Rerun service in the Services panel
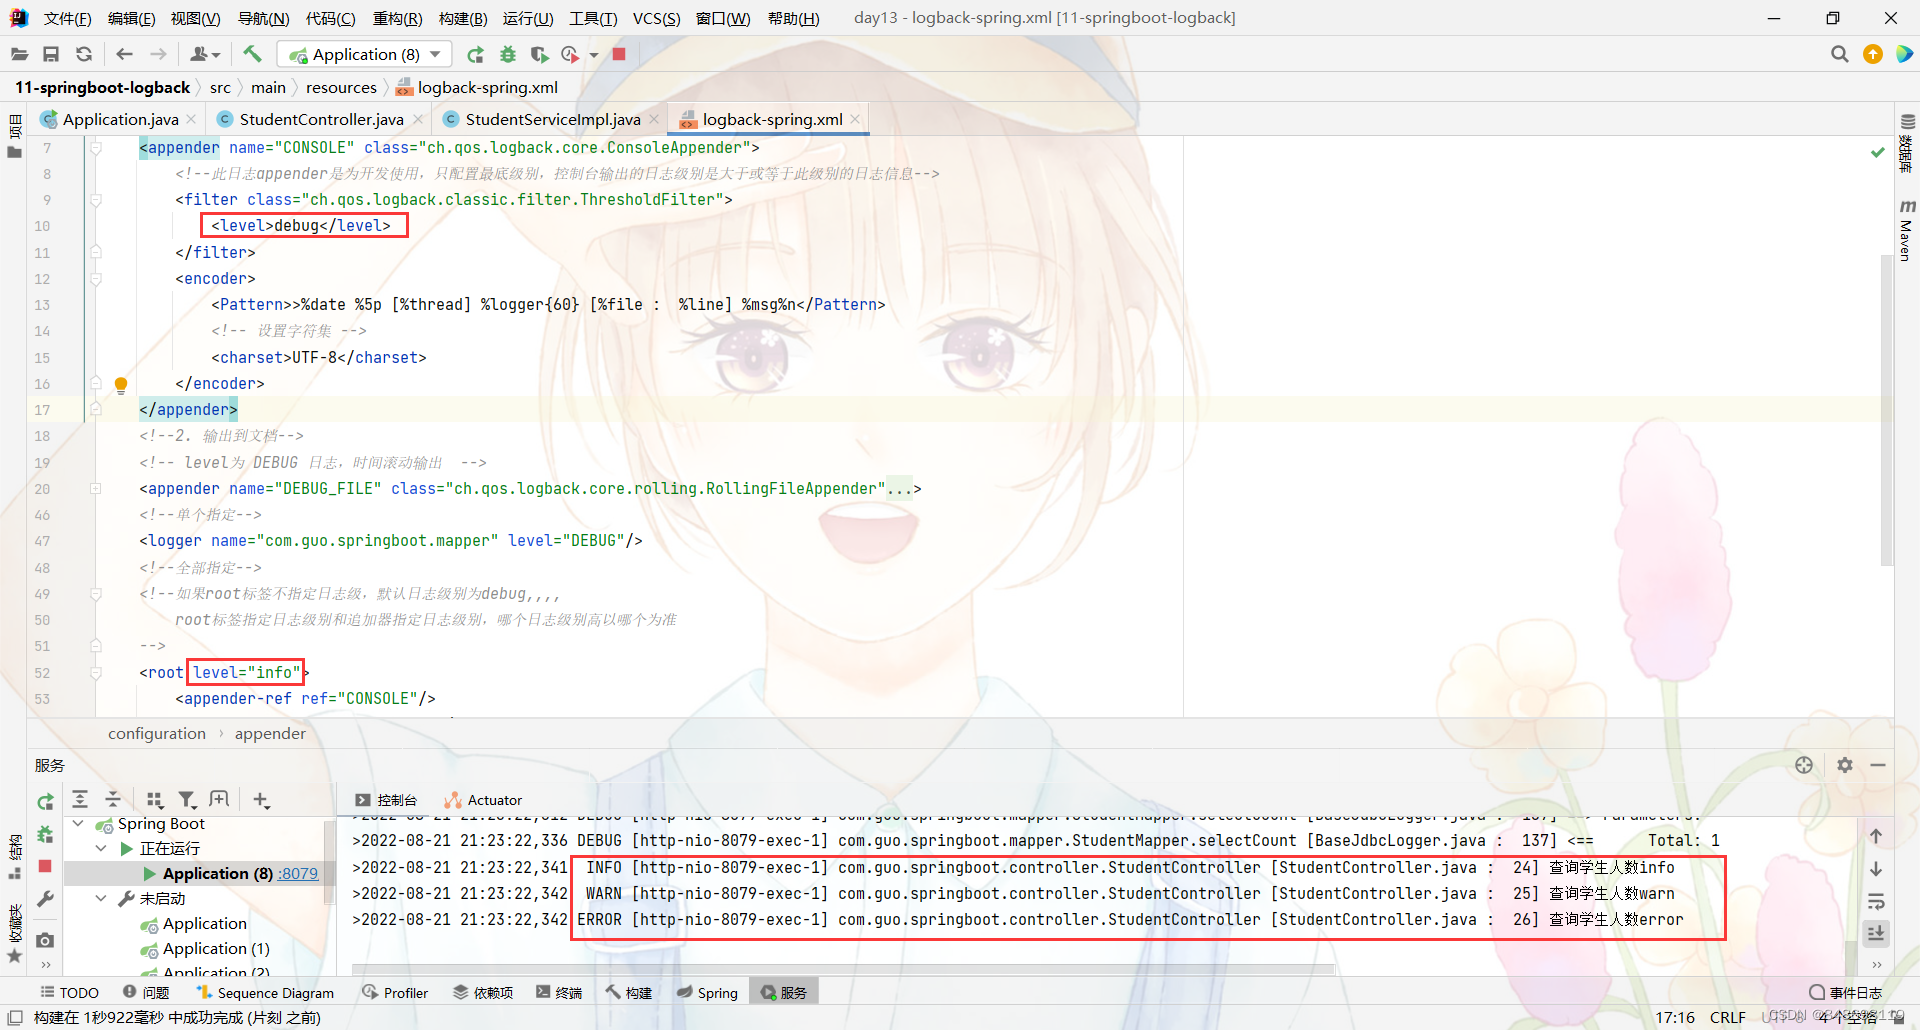Screen dimensions: 1920x1030 [45, 801]
